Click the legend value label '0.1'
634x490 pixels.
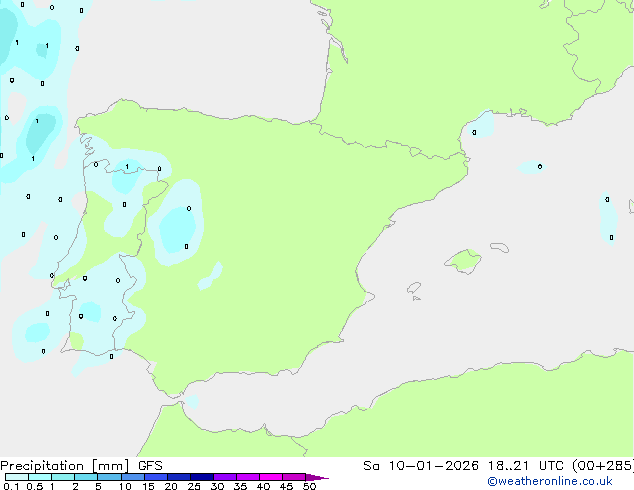11,486
